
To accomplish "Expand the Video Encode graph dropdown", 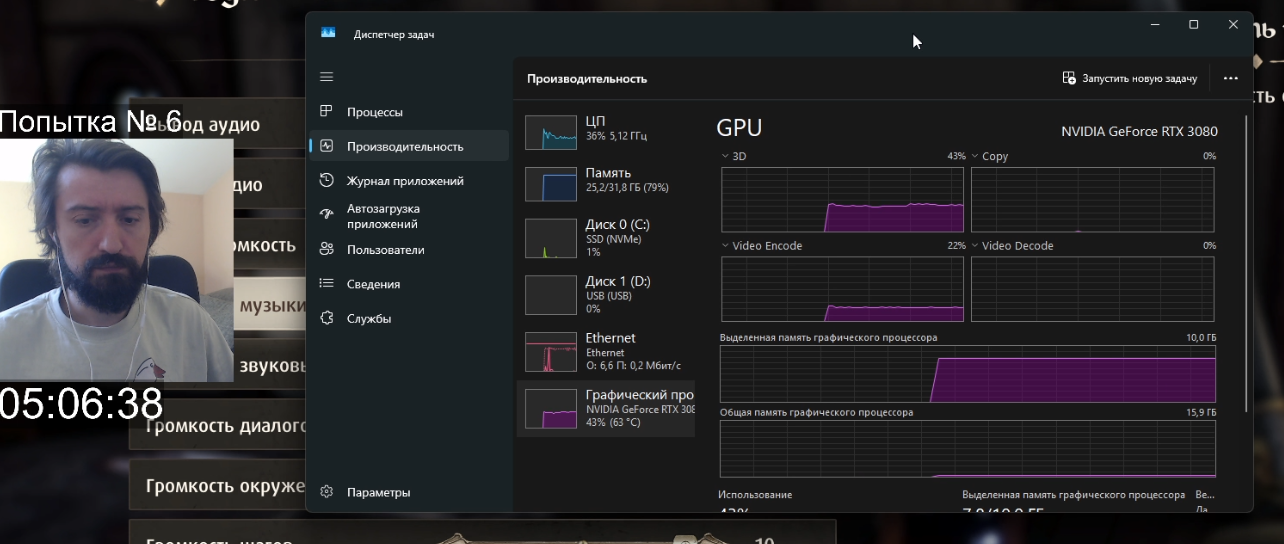I will [x=725, y=245].
